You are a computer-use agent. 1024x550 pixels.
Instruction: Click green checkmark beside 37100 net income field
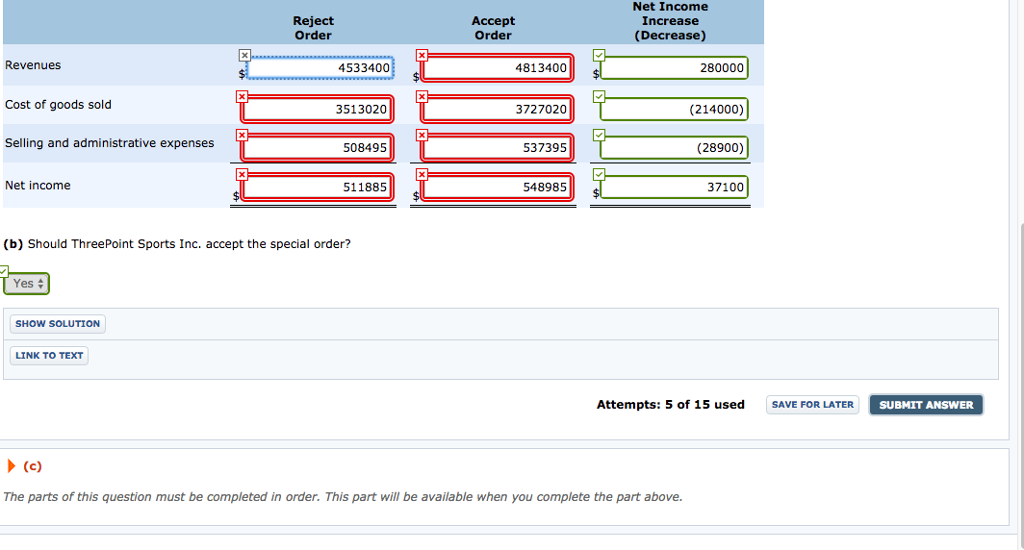(x=599, y=174)
